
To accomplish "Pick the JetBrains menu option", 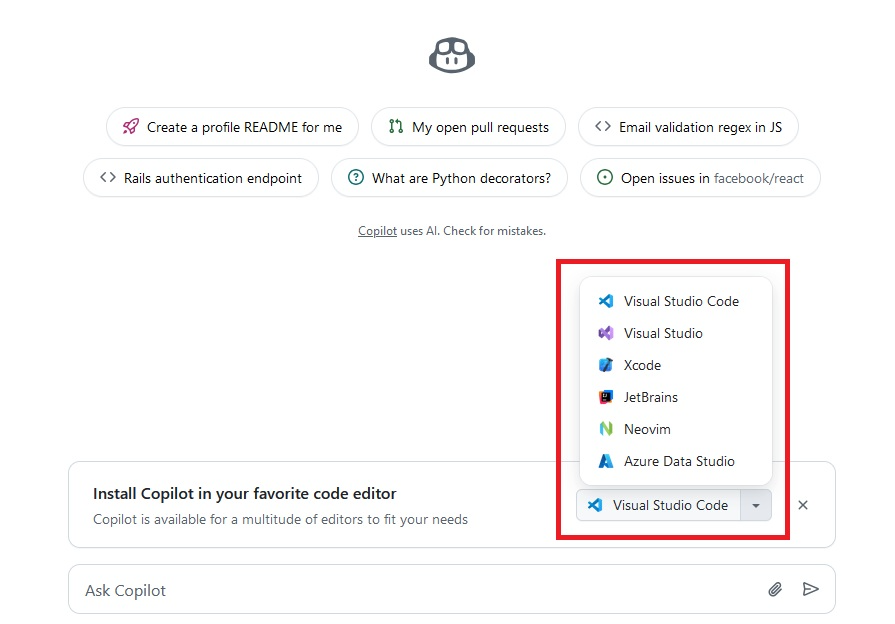I will click(650, 397).
